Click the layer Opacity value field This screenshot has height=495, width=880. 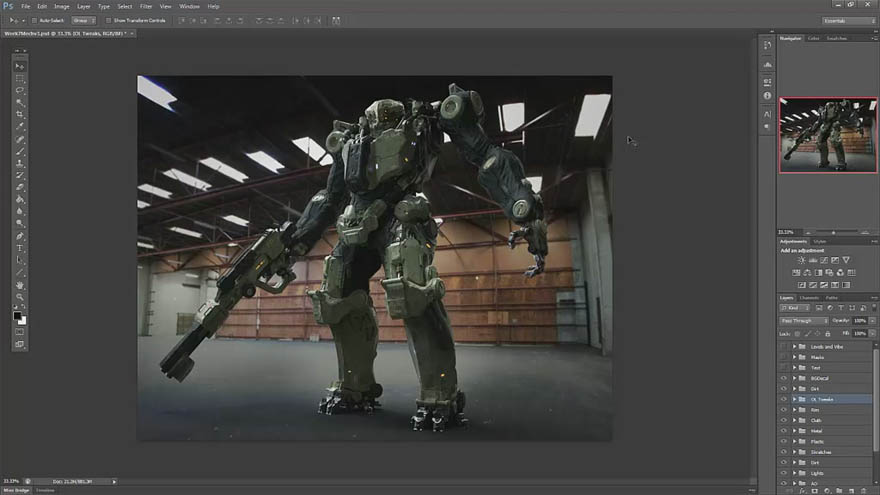click(859, 321)
